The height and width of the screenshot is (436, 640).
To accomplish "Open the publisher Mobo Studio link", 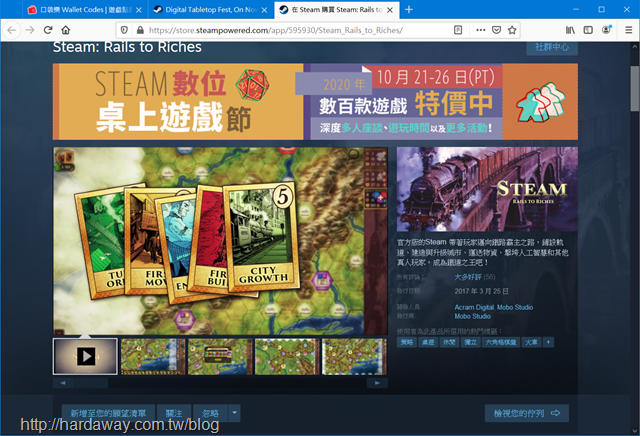I will click(x=473, y=316).
